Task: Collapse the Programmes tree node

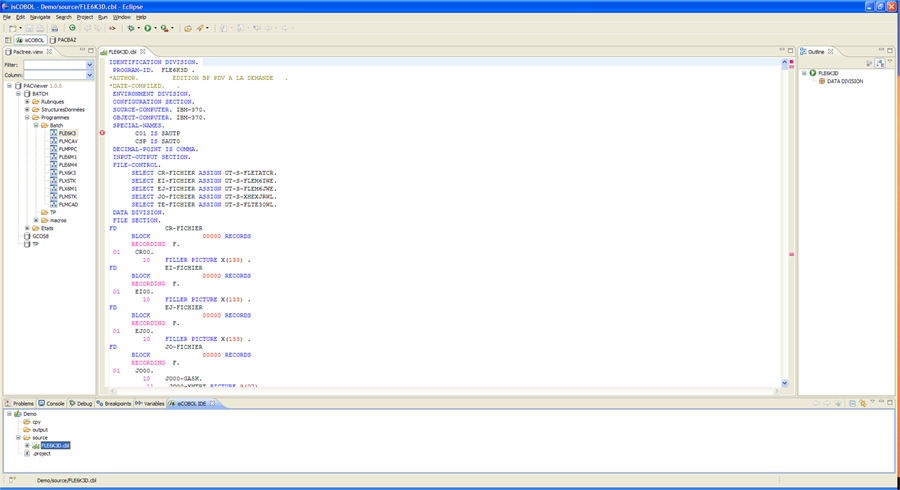Action: [28, 117]
